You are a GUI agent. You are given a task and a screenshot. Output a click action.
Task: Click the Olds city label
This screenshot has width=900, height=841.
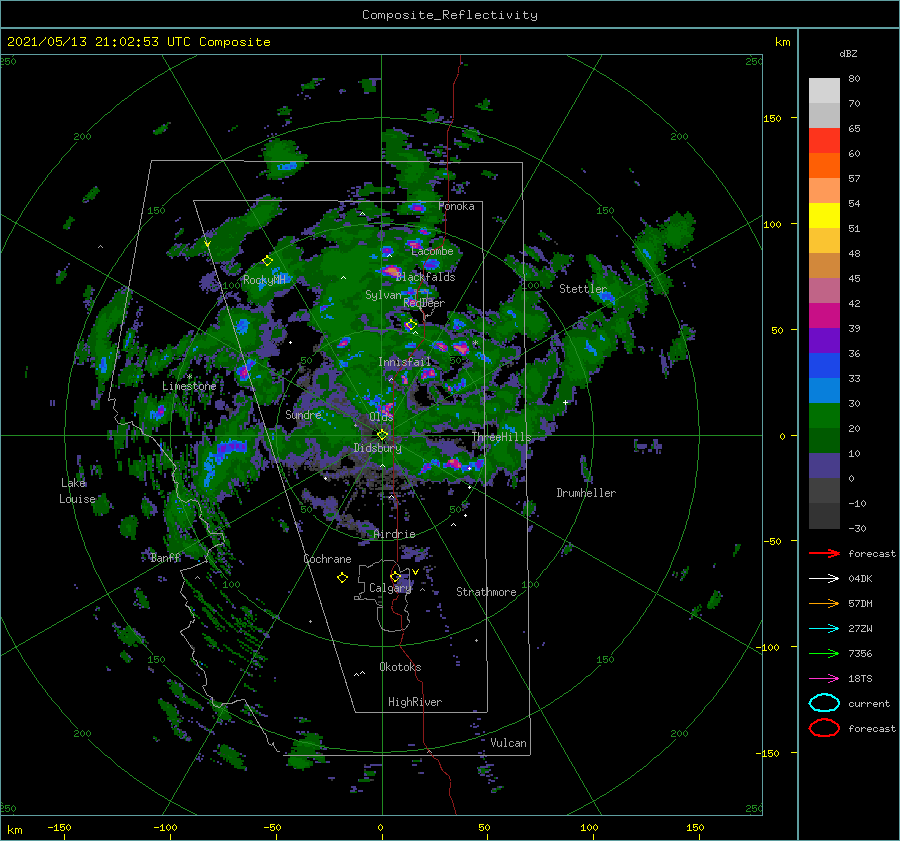(381, 416)
